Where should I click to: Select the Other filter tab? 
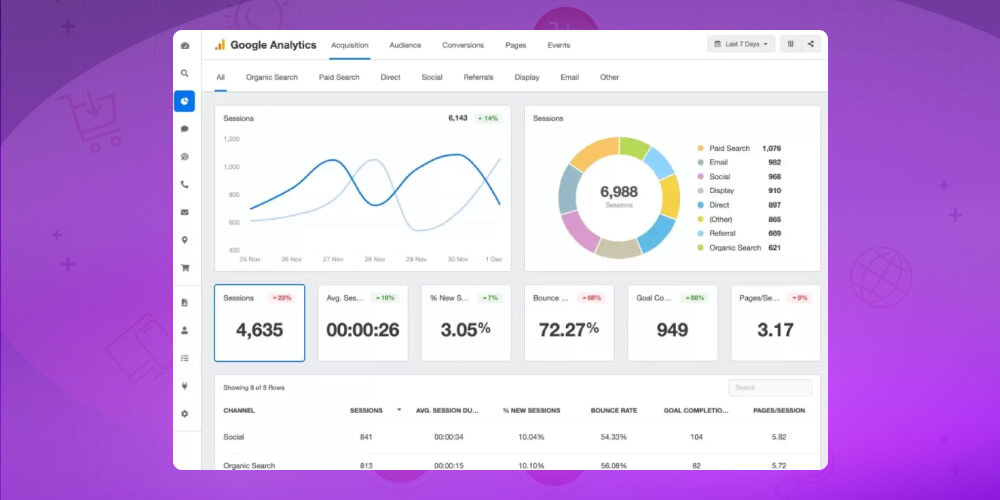coord(609,77)
